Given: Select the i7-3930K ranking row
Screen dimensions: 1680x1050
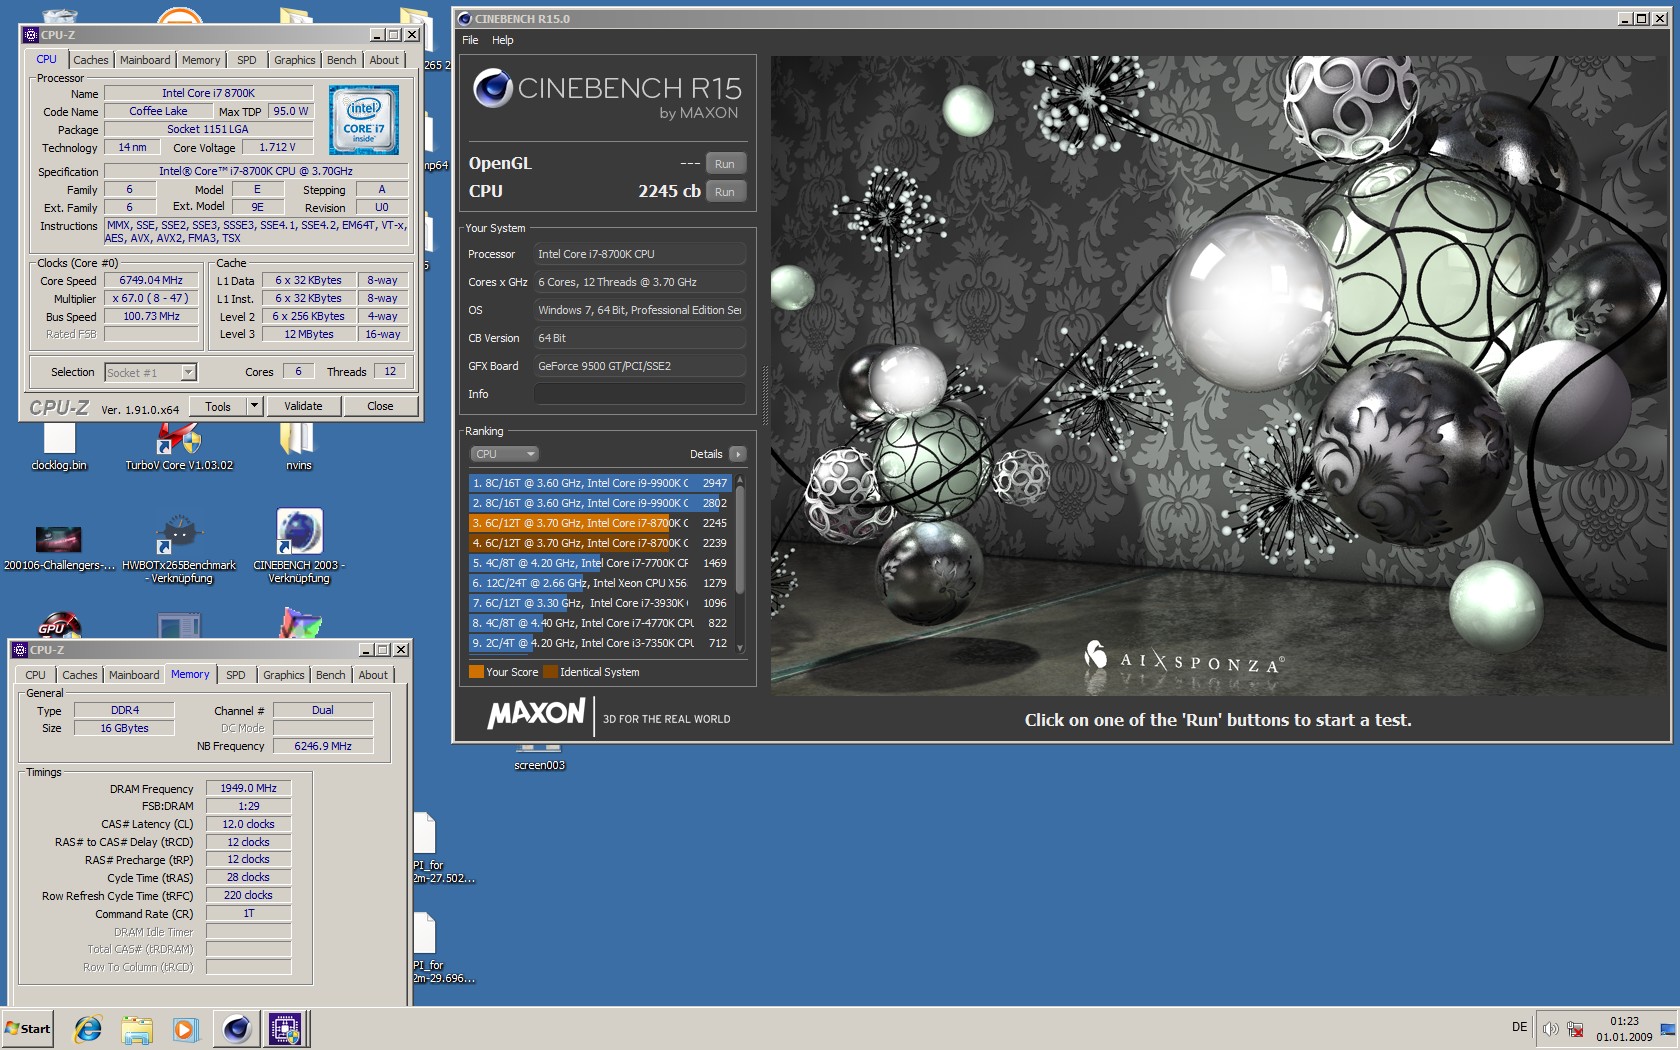Looking at the screenshot, I should click(x=600, y=603).
